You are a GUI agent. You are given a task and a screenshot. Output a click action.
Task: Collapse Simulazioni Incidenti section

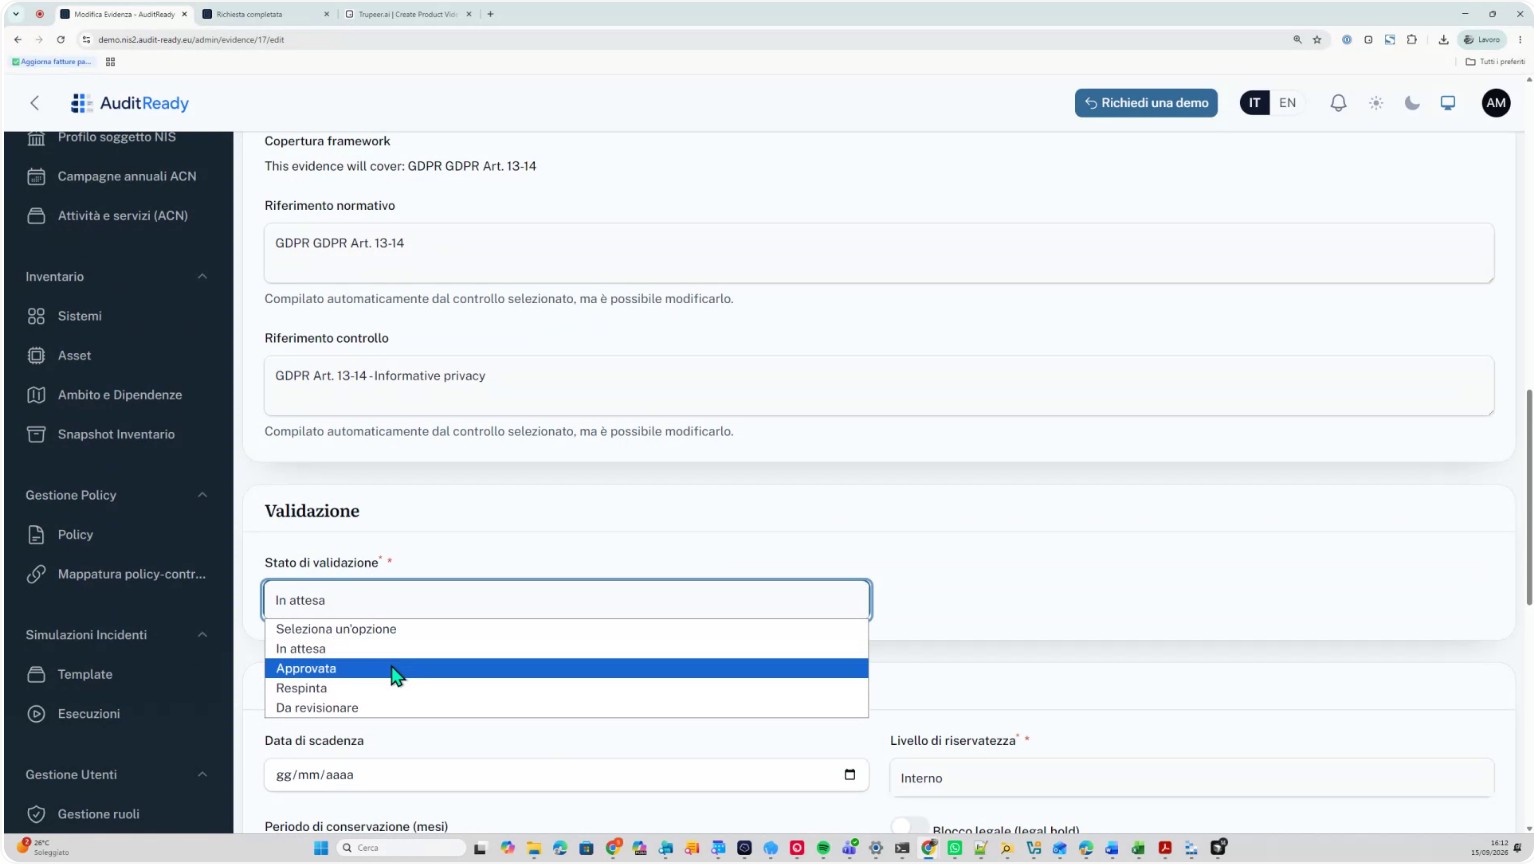(x=202, y=635)
